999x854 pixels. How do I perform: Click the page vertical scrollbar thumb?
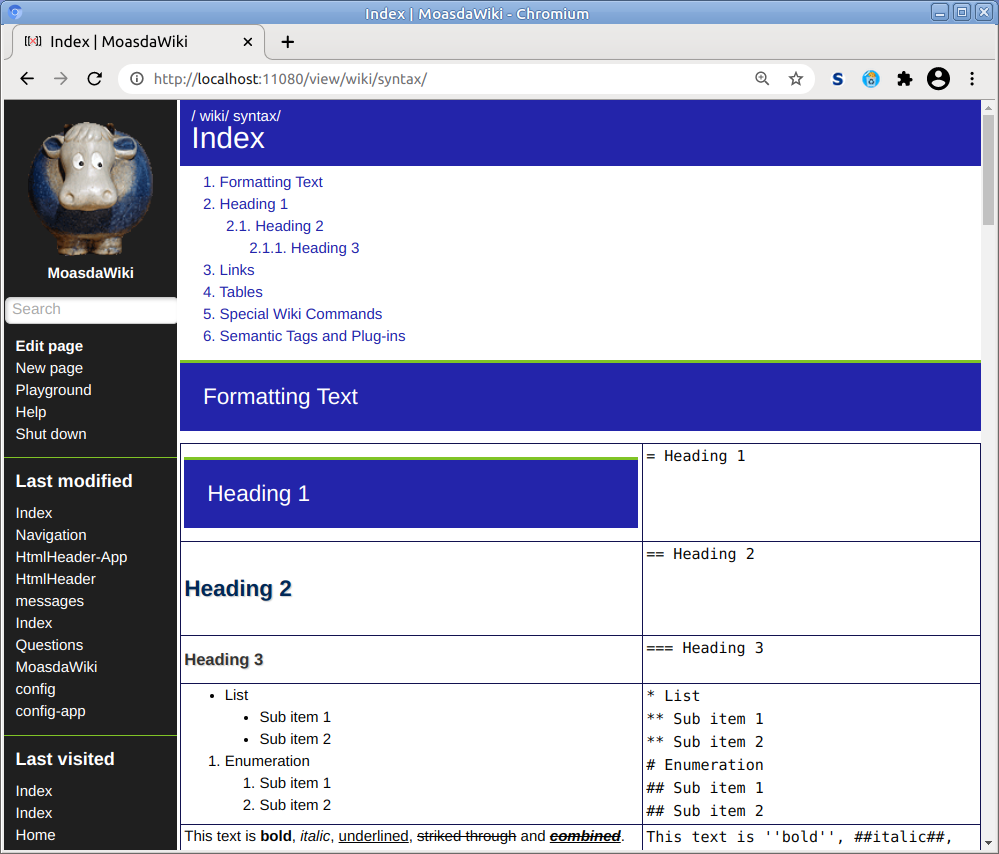(988, 170)
